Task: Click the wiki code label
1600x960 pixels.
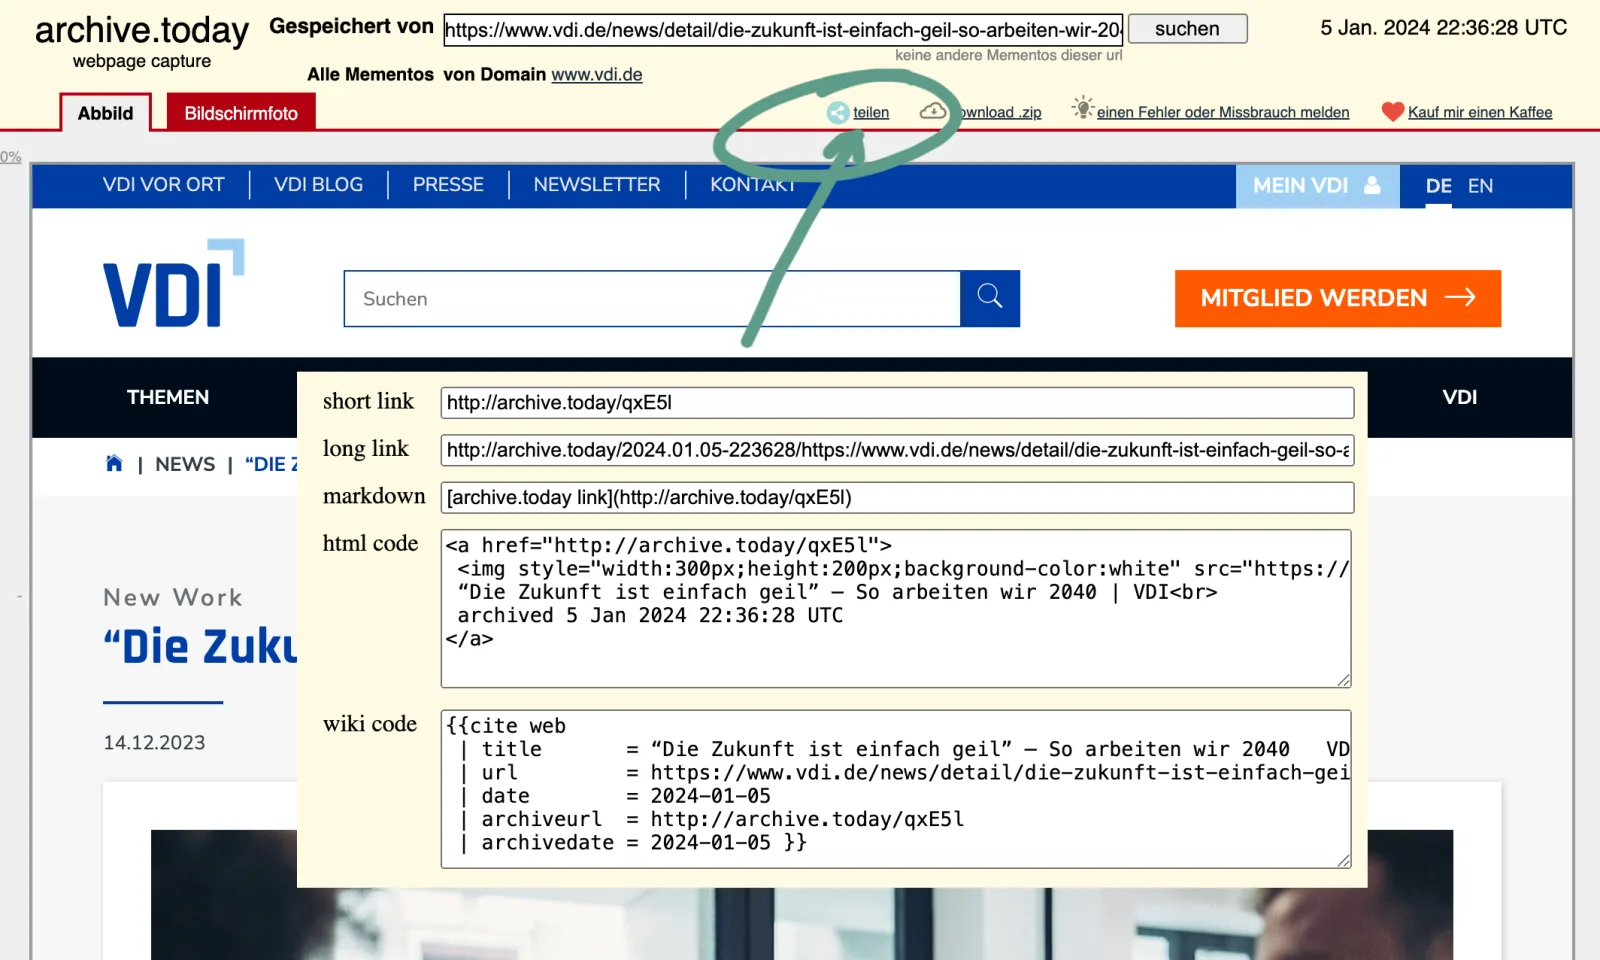Action: [370, 724]
